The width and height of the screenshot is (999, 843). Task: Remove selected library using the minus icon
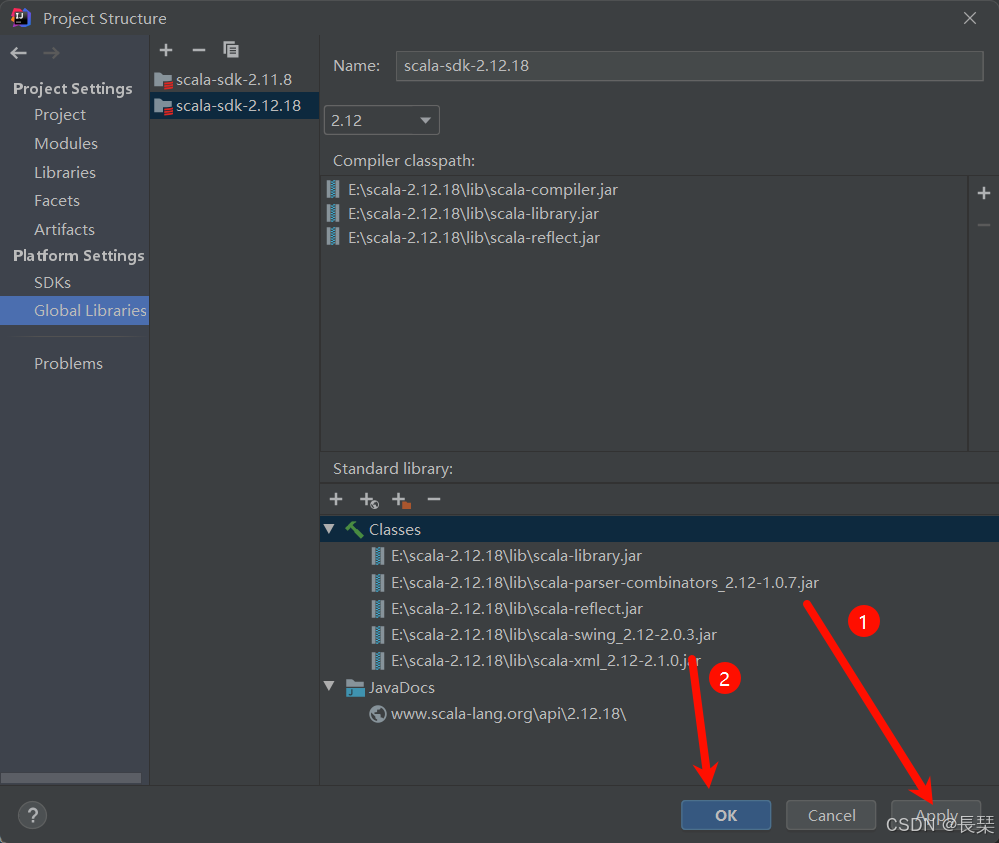coord(198,50)
